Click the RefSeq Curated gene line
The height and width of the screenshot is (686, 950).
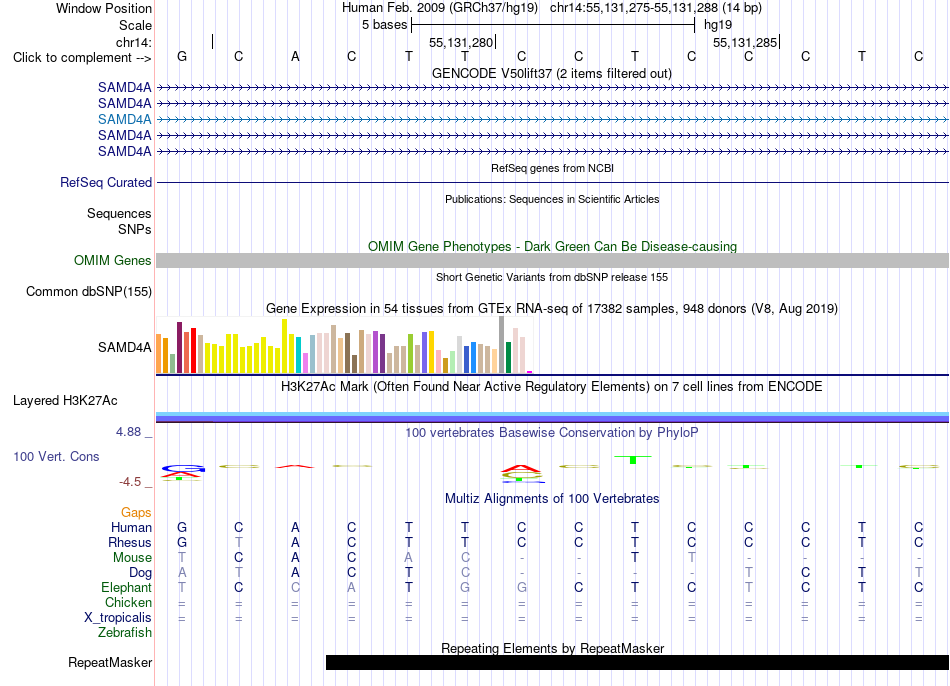click(x=552, y=182)
